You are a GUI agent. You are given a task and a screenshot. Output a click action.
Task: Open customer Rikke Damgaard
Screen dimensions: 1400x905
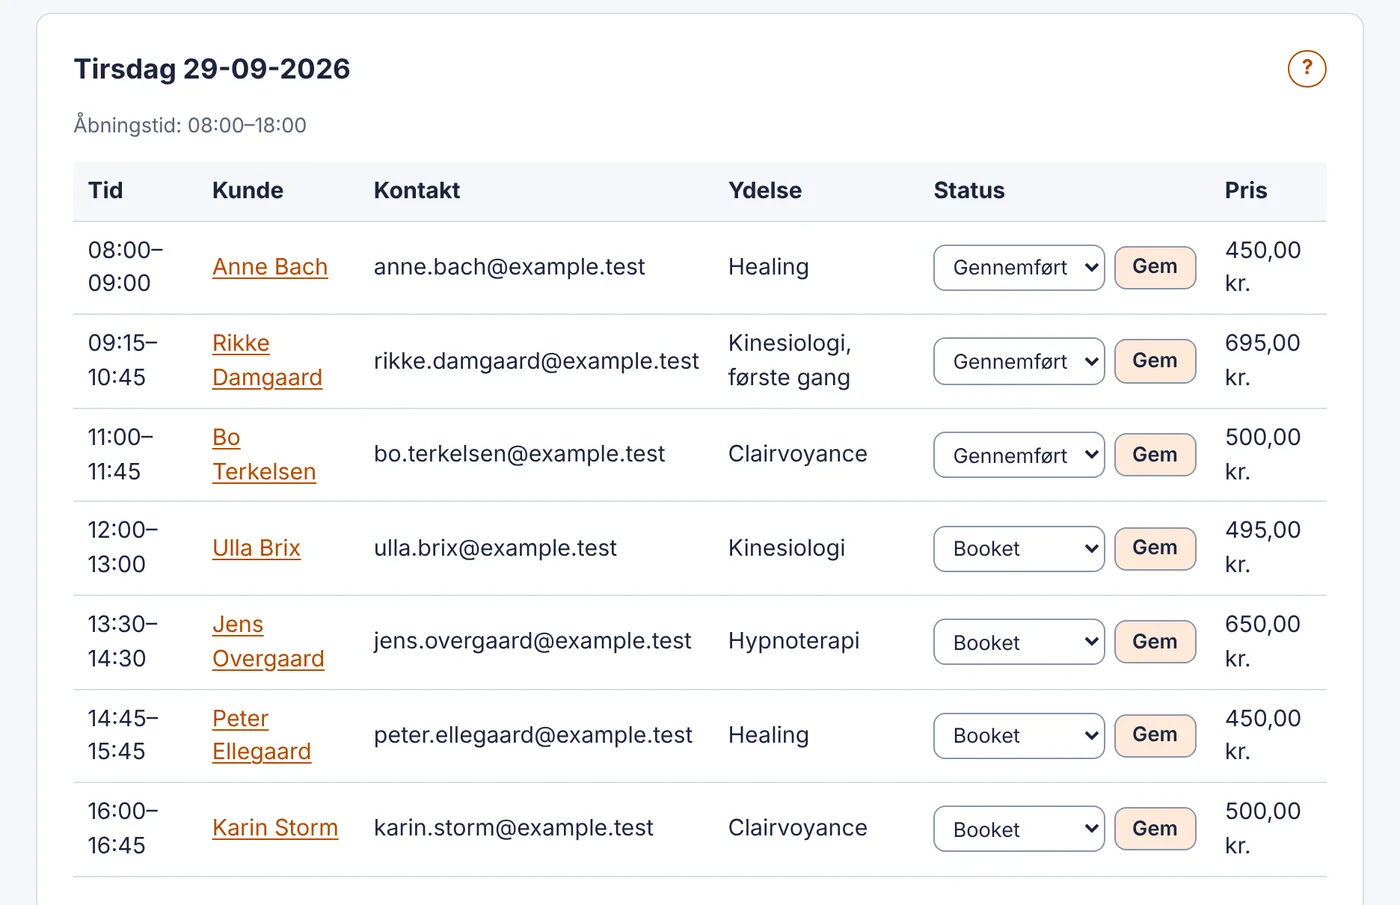(x=267, y=360)
